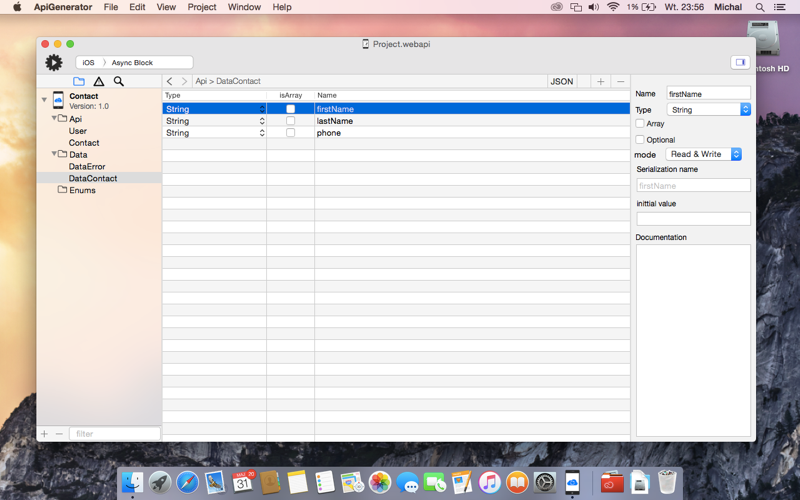Open the Type String dropdown in inspector
The height and width of the screenshot is (500, 800).
709,110
